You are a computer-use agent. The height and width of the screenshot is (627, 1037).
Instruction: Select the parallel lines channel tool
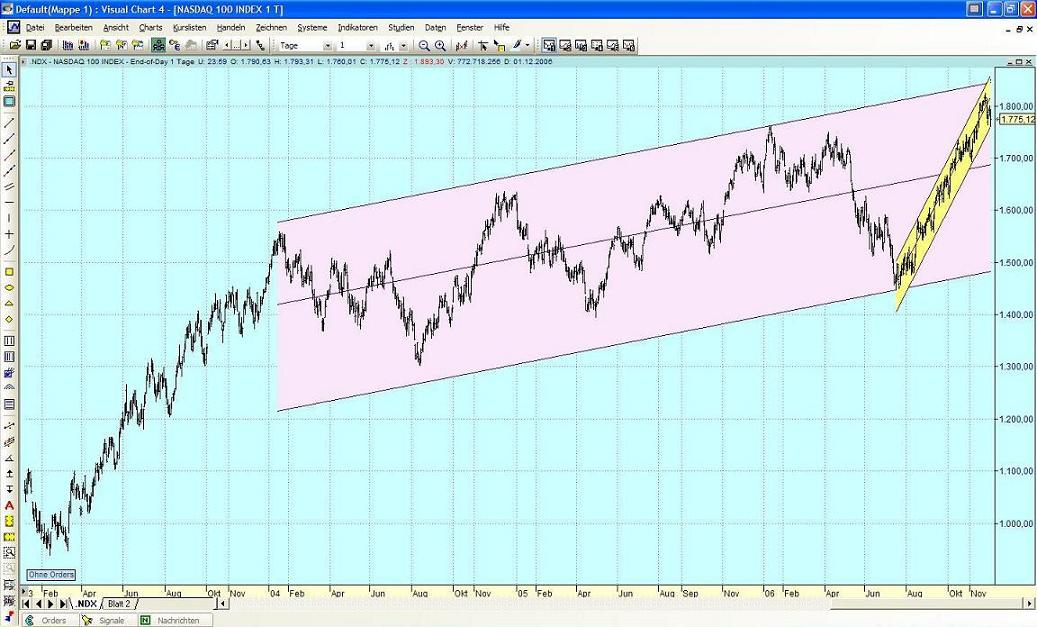coord(10,186)
